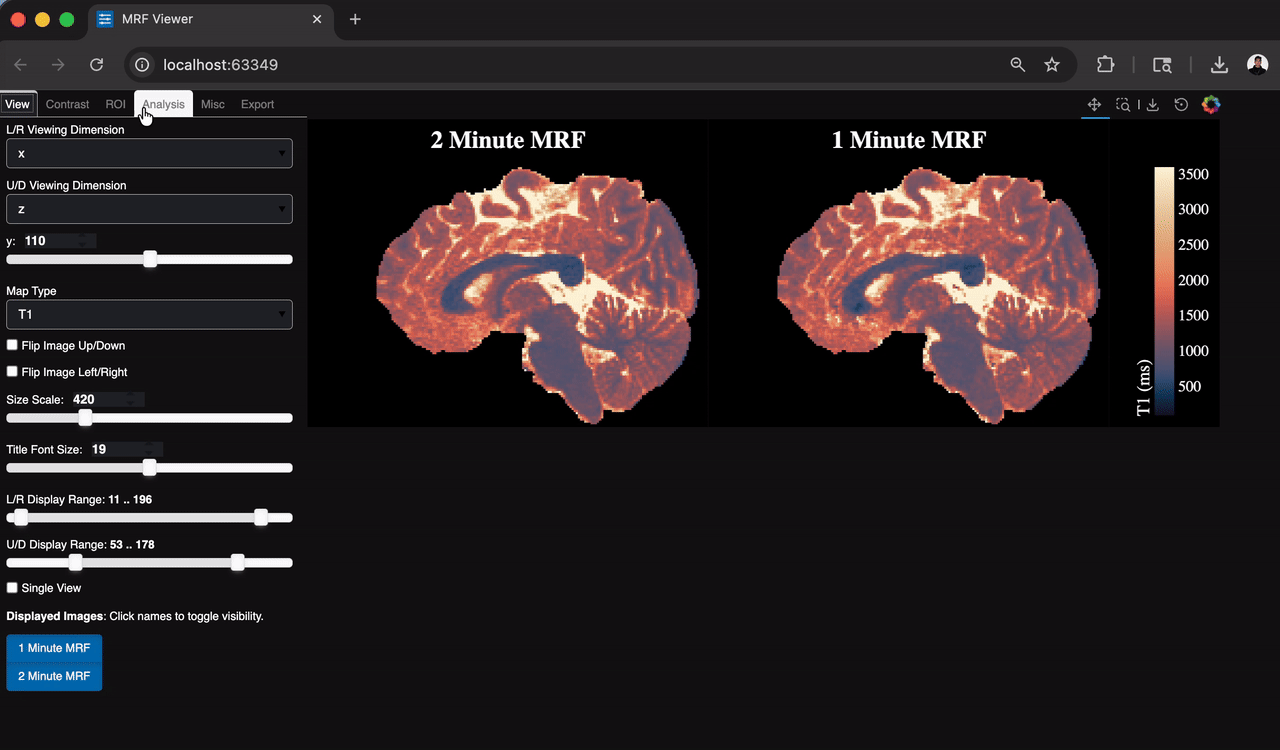
Task: Open the Map Type dropdown
Action: click(x=148, y=314)
